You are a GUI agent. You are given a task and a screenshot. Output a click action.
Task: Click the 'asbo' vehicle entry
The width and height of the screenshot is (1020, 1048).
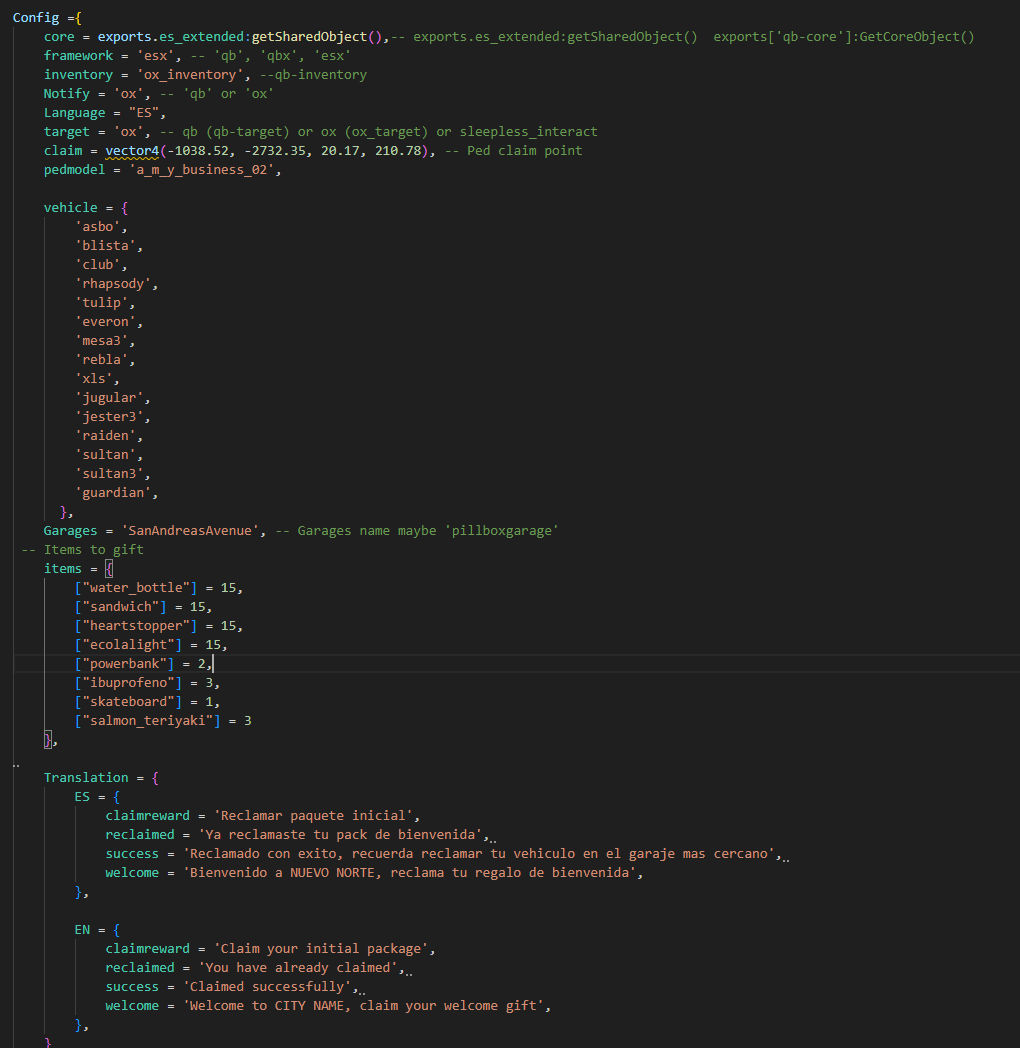pos(98,227)
